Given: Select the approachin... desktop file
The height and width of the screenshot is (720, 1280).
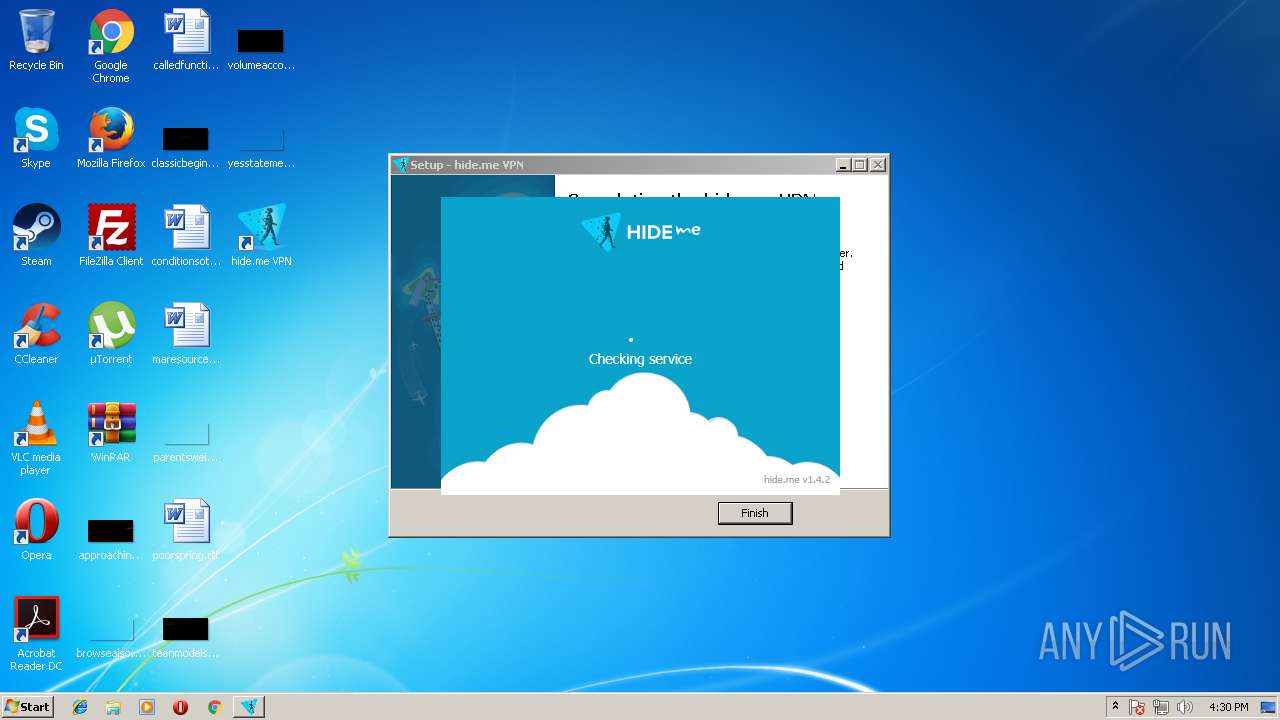Looking at the screenshot, I should coord(110,538).
